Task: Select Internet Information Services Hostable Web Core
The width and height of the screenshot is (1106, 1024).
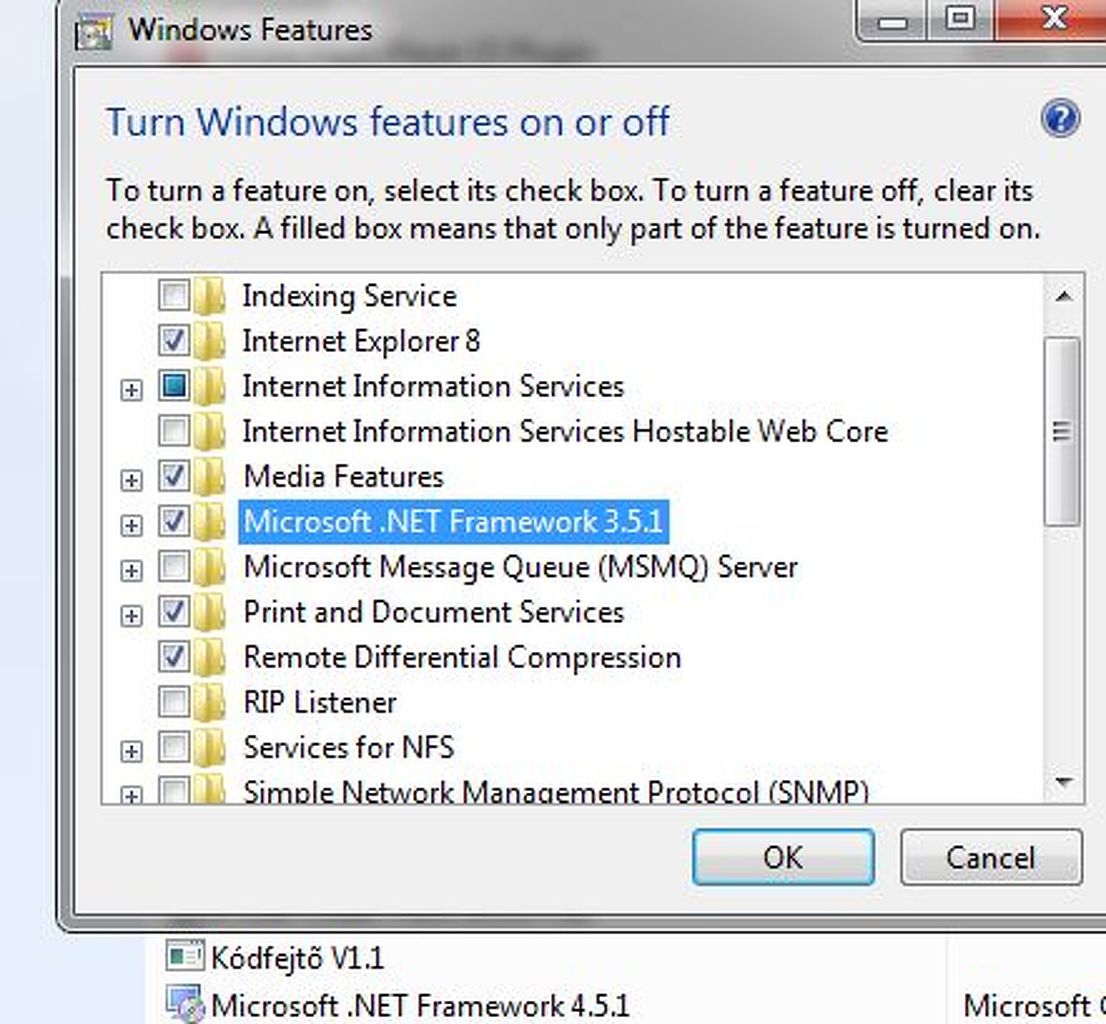Action: [565, 432]
